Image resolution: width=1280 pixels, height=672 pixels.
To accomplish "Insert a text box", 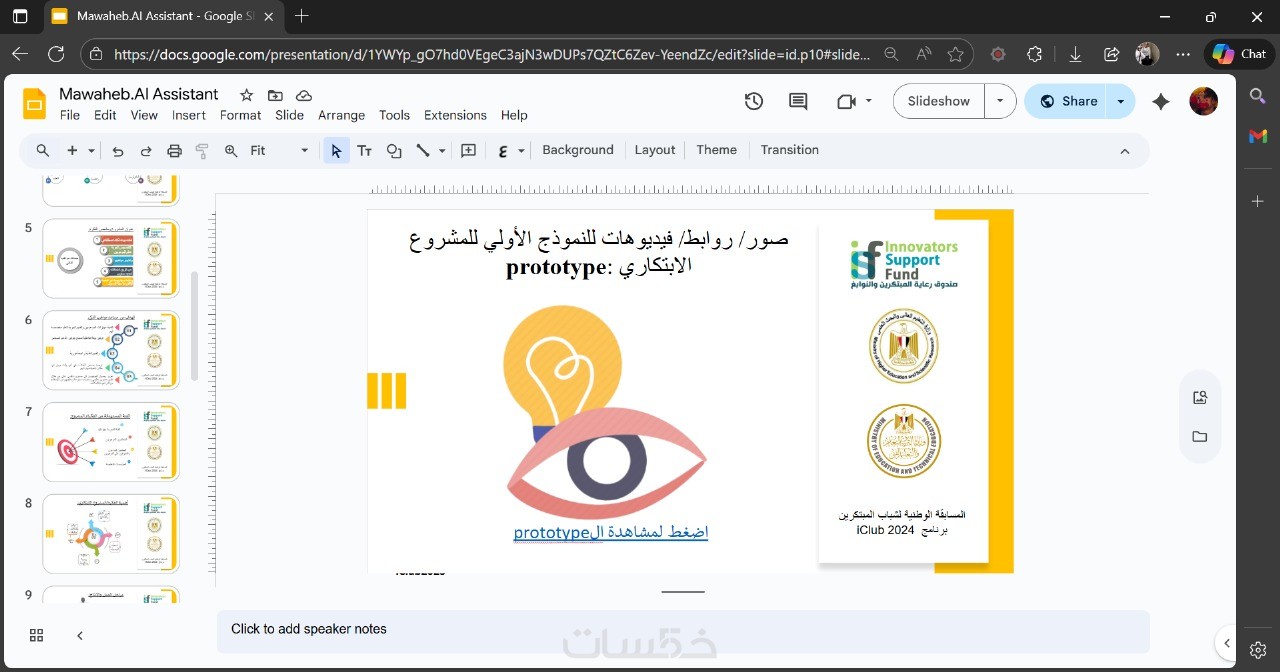I will point(365,151).
